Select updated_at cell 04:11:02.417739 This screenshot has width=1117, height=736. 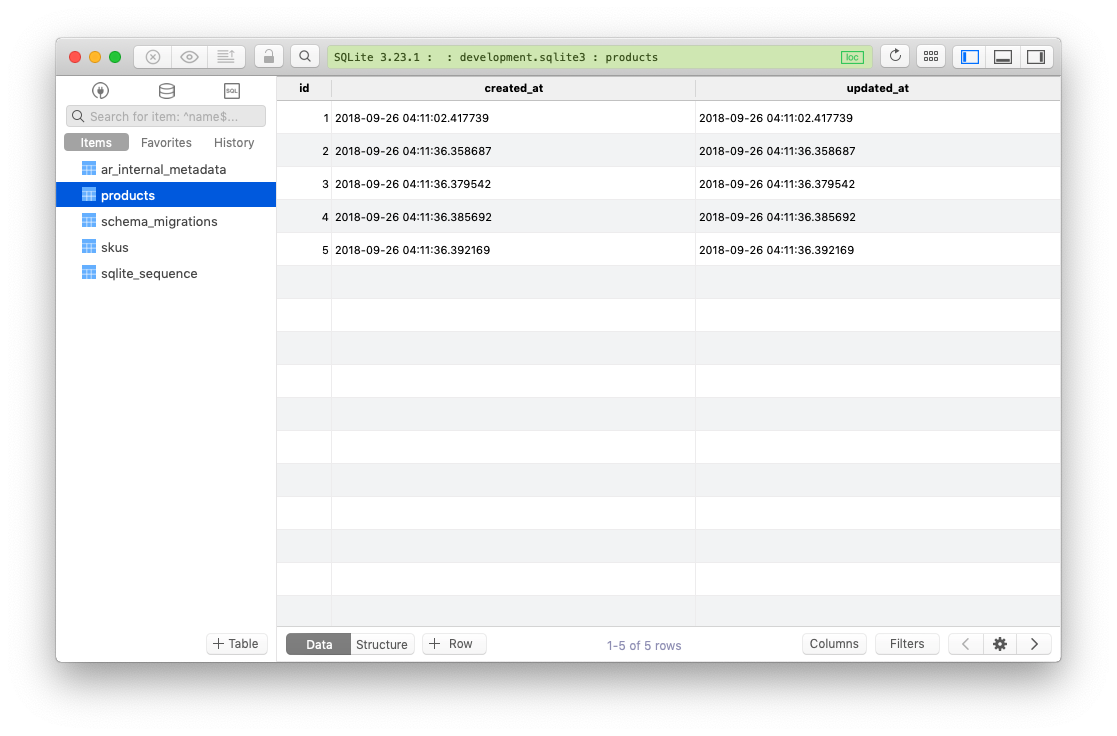click(878, 118)
